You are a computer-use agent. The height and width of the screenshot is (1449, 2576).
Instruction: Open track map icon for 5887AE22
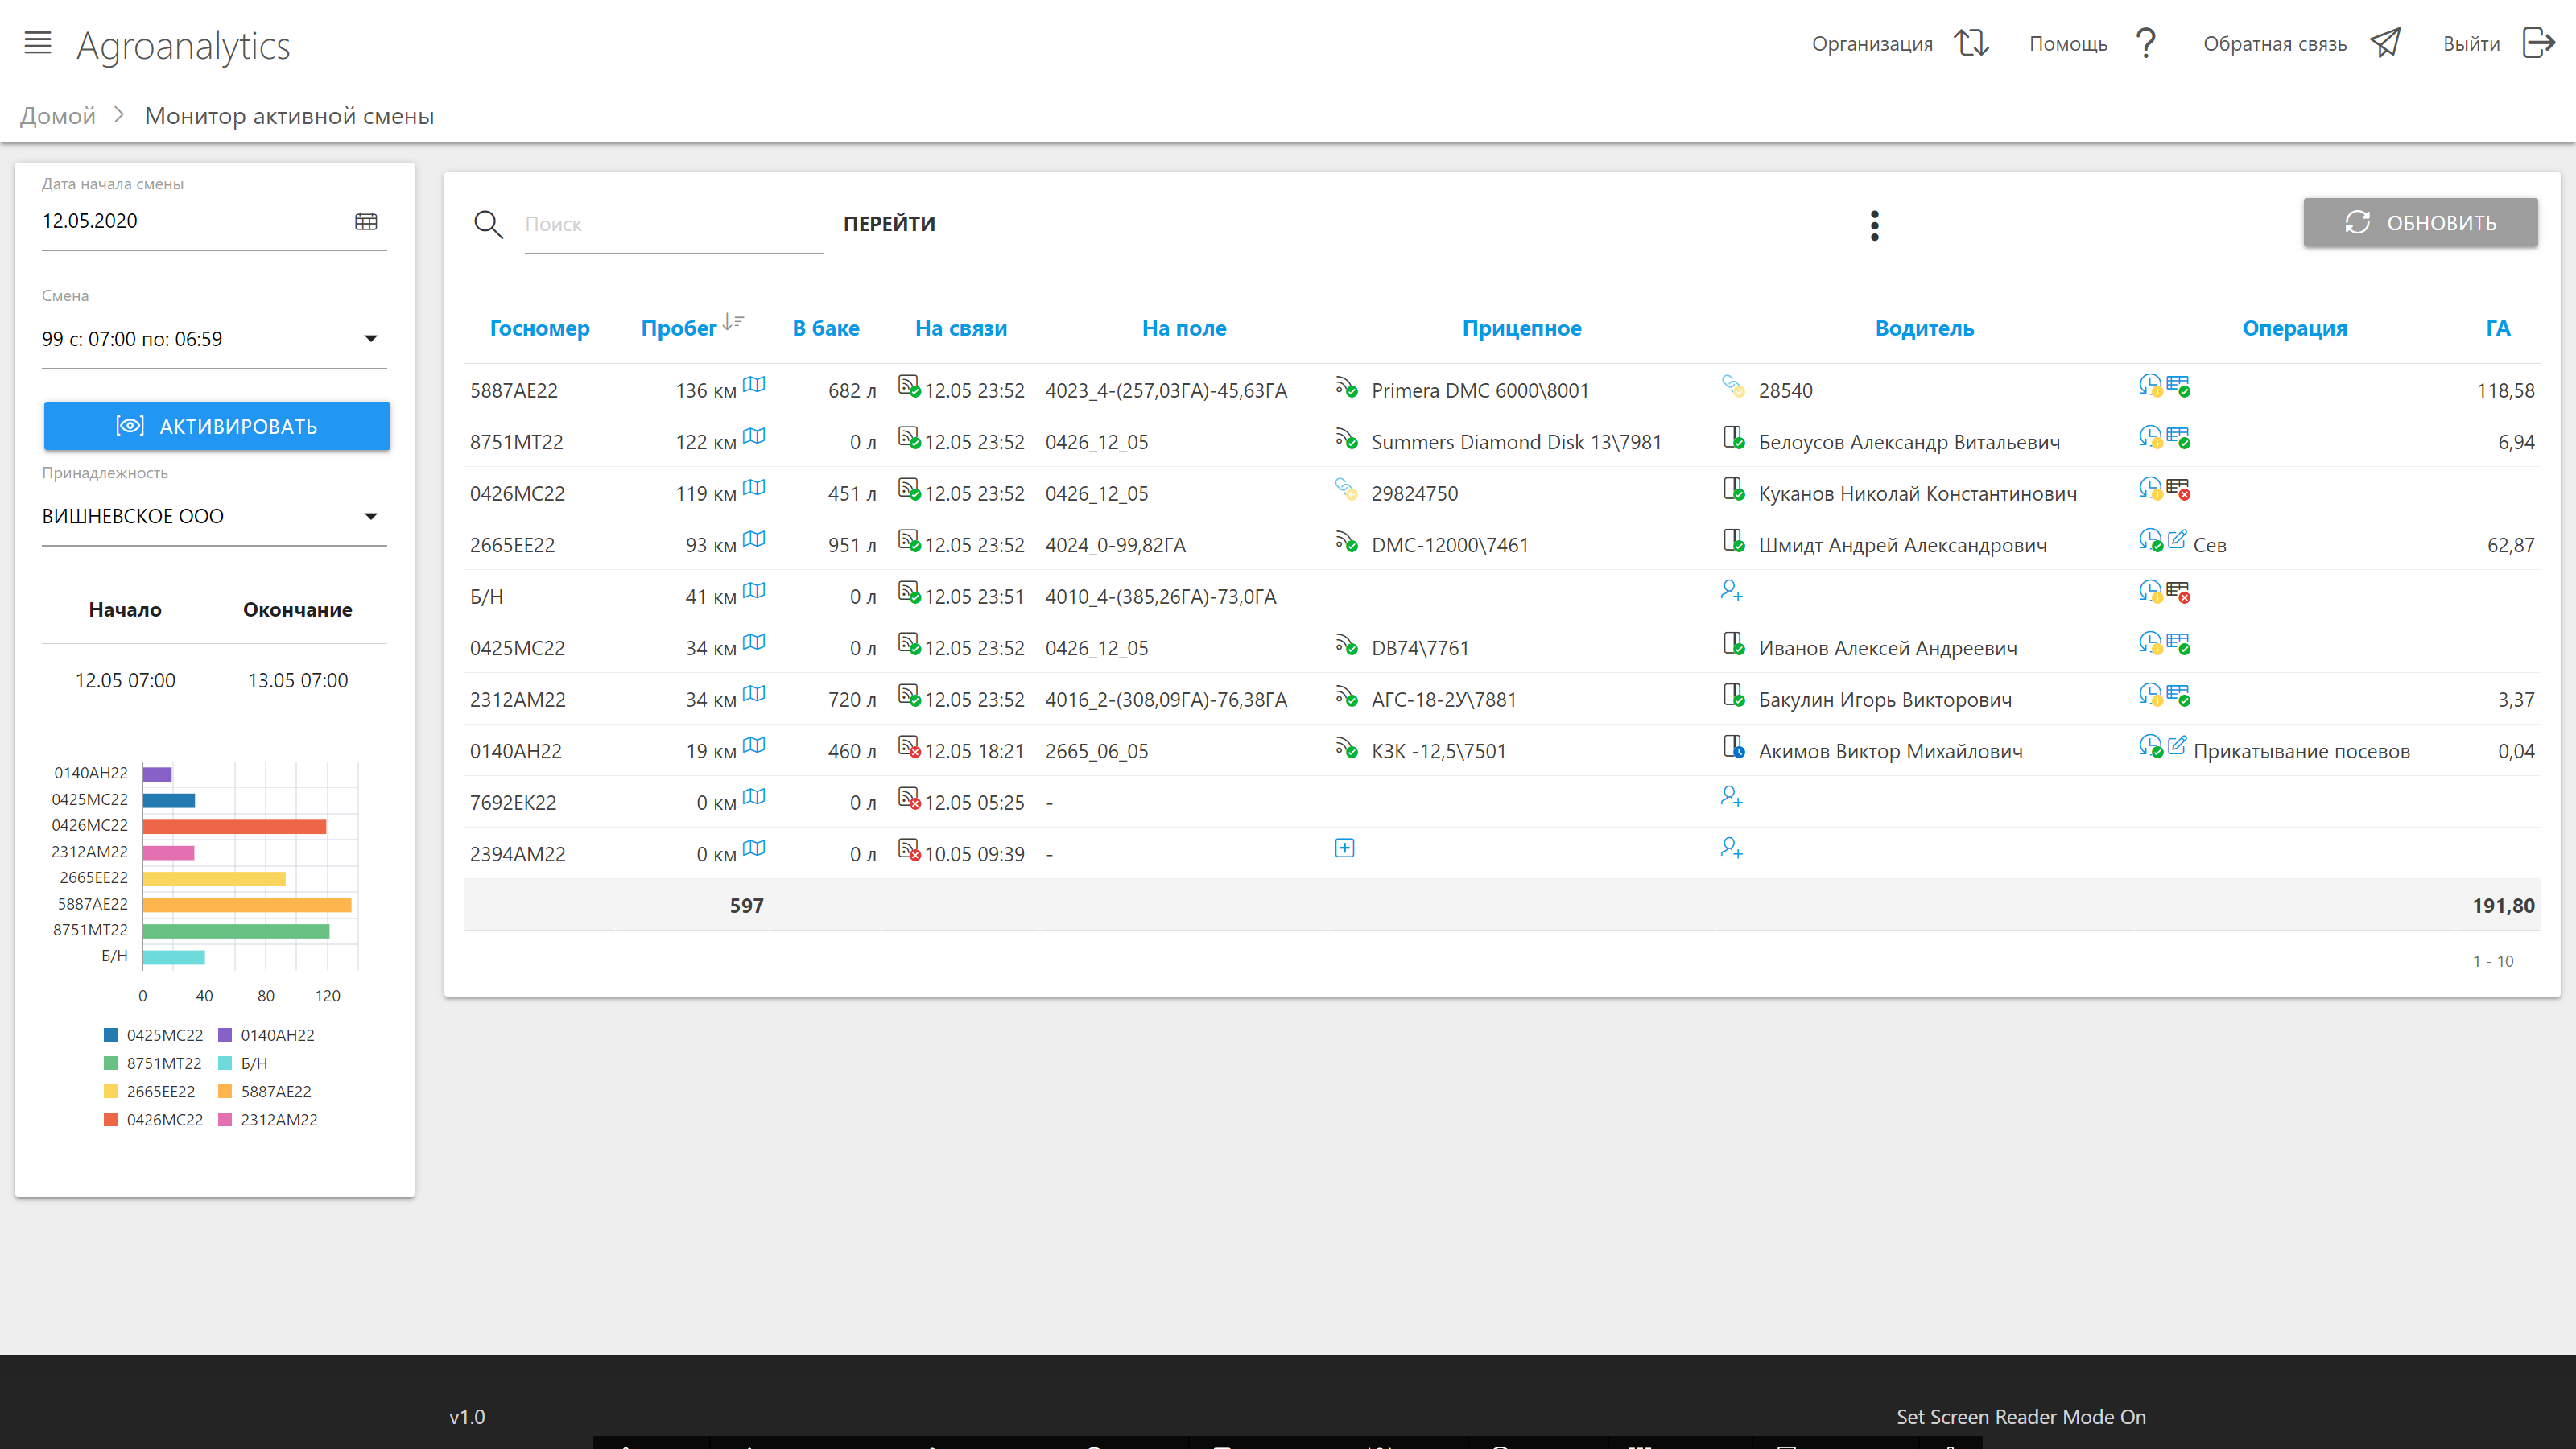(x=754, y=385)
